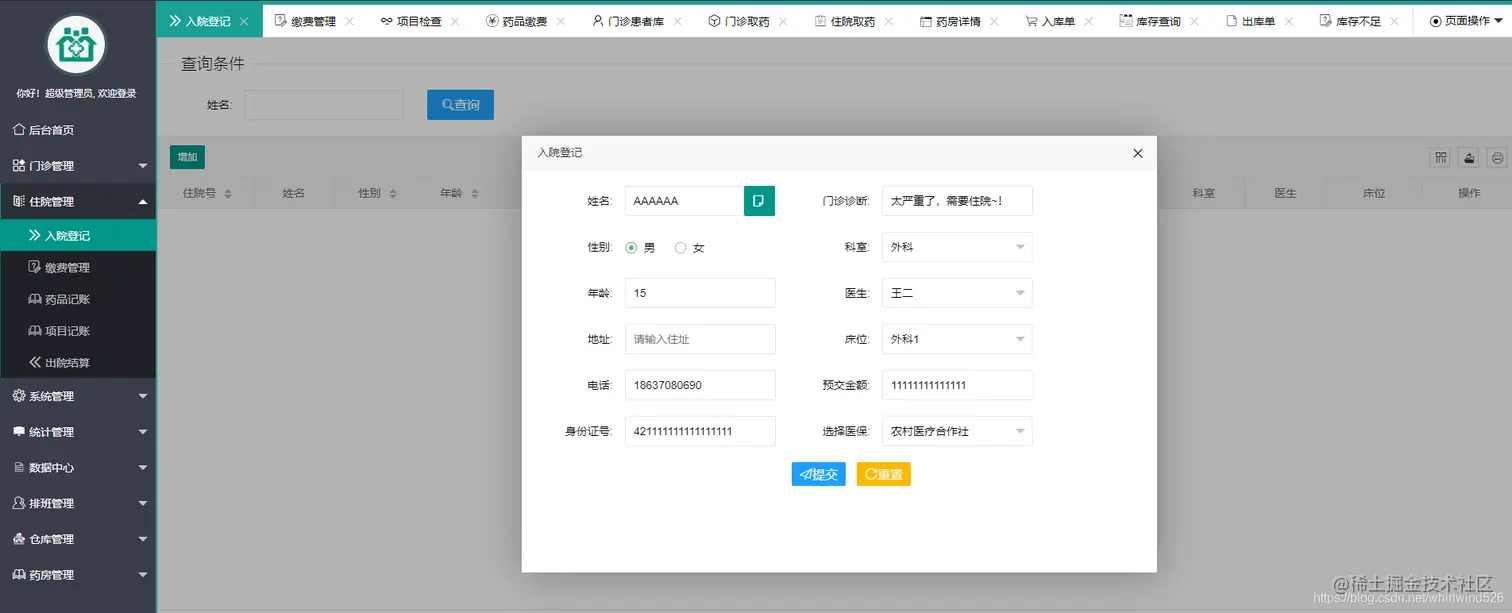Expand the 统计管理 sidebar menu
Screen dimensions: 1512x613
click(x=78, y=432)
